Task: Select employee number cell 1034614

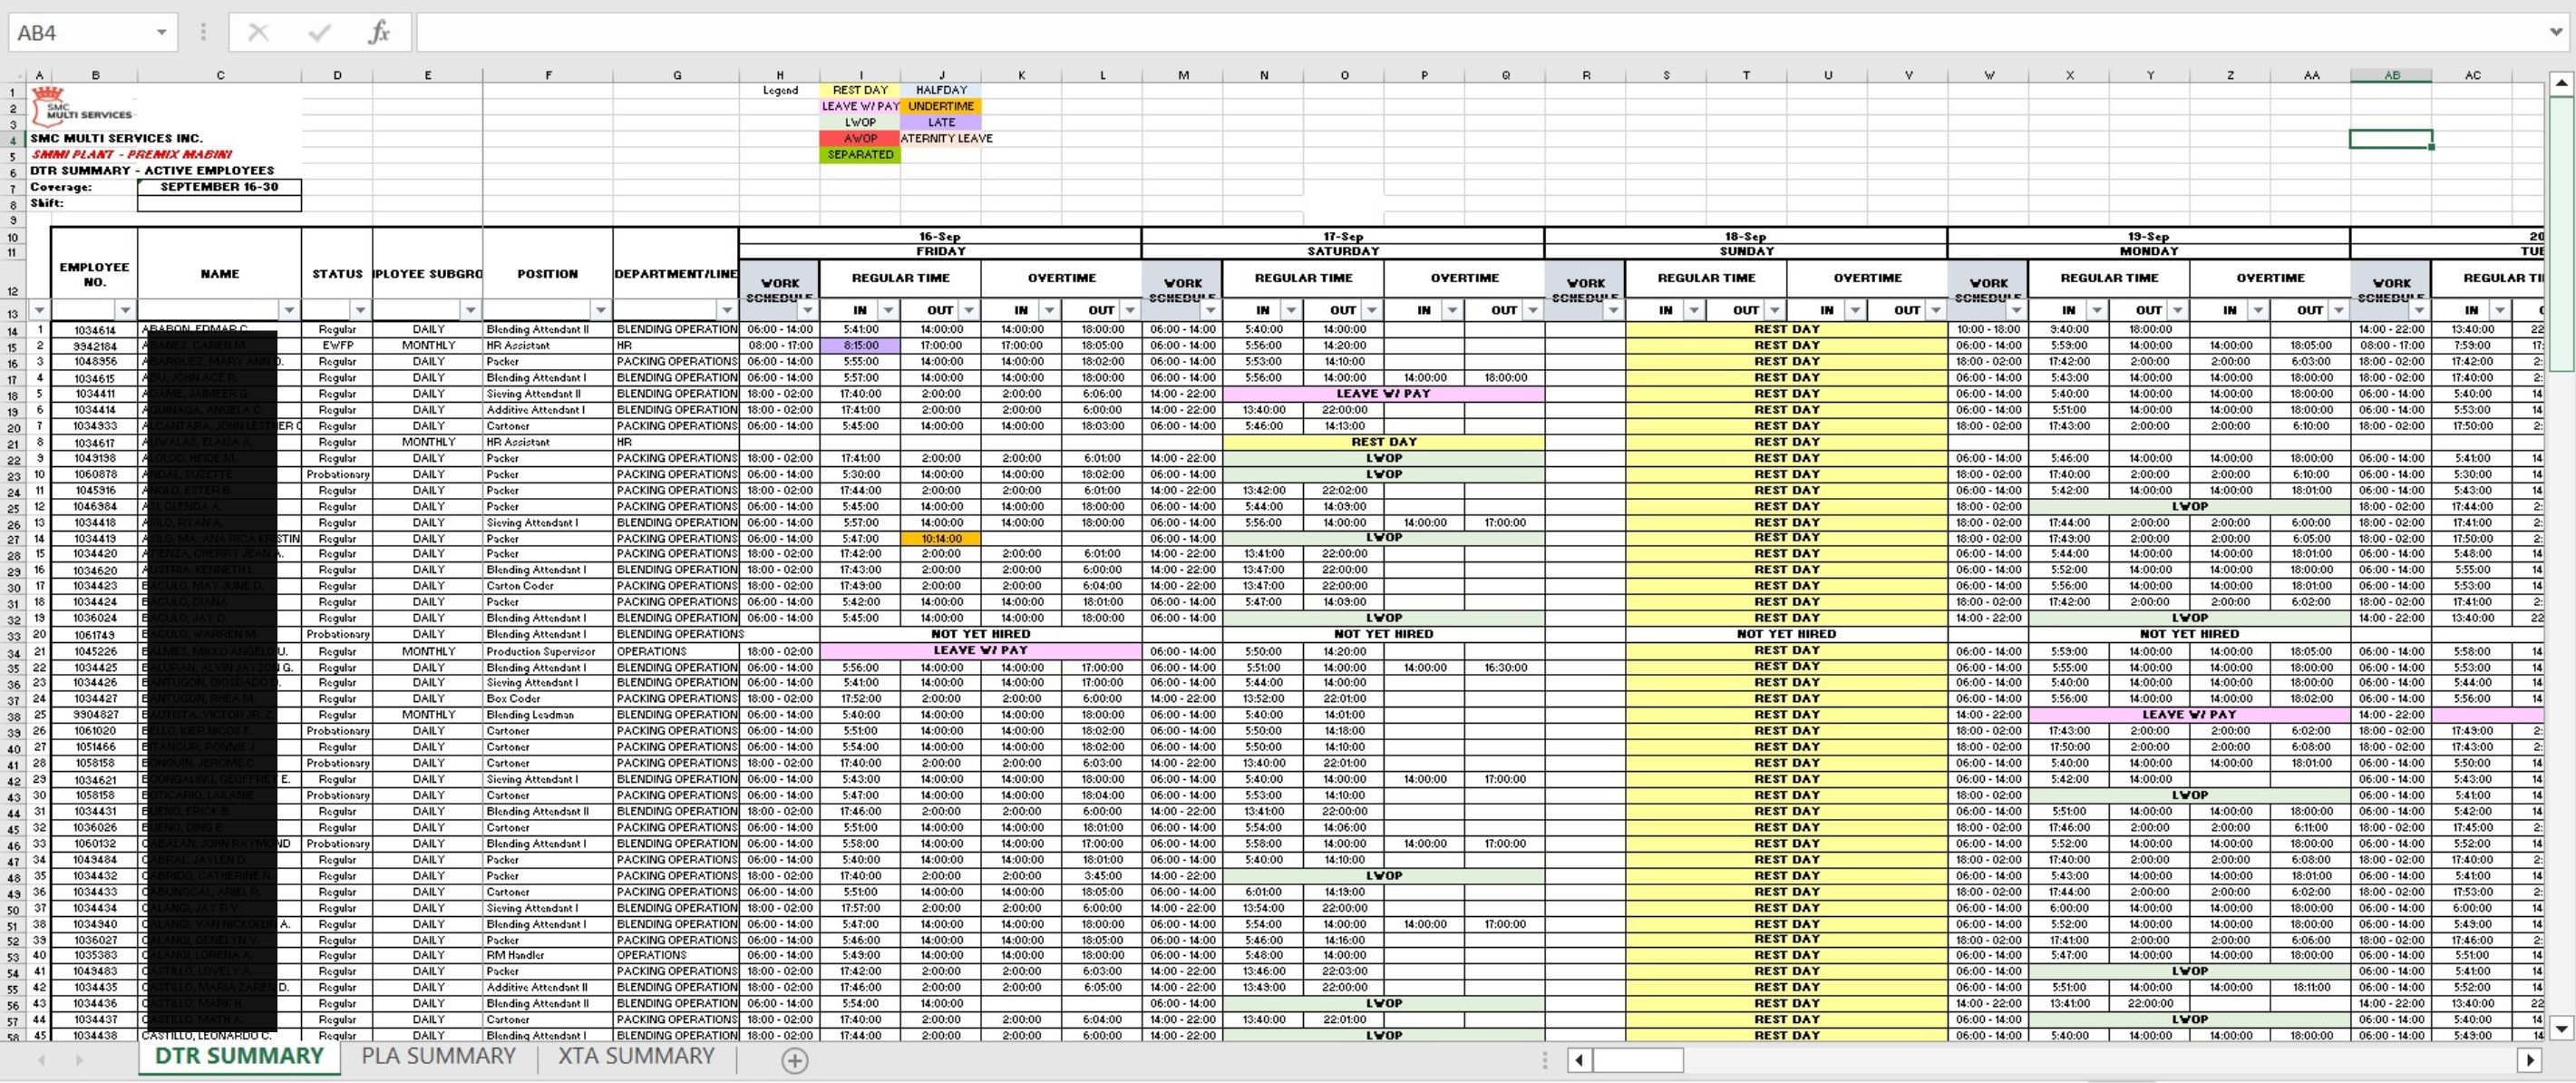Action: click(95, 330)
